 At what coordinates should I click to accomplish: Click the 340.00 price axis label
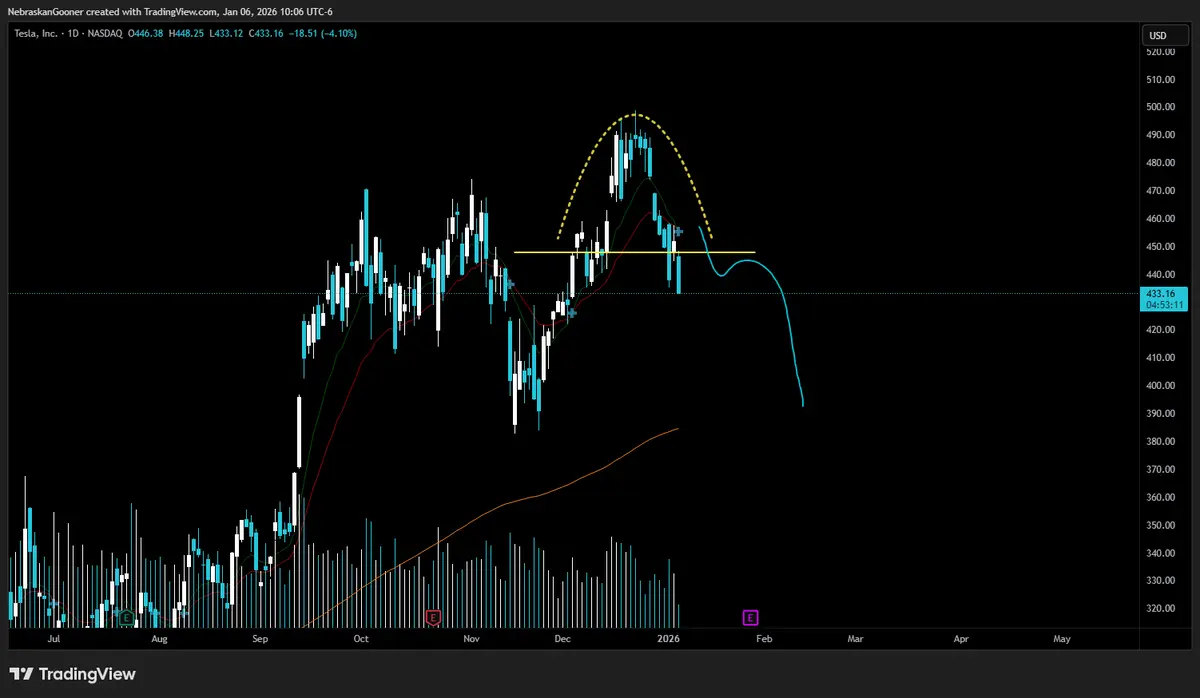coord(1161,554)
